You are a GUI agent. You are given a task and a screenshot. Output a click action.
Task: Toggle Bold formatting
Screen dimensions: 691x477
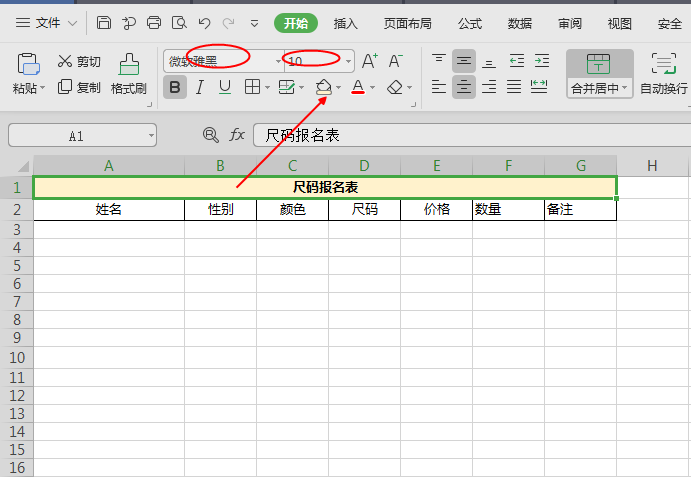[175, 87]
